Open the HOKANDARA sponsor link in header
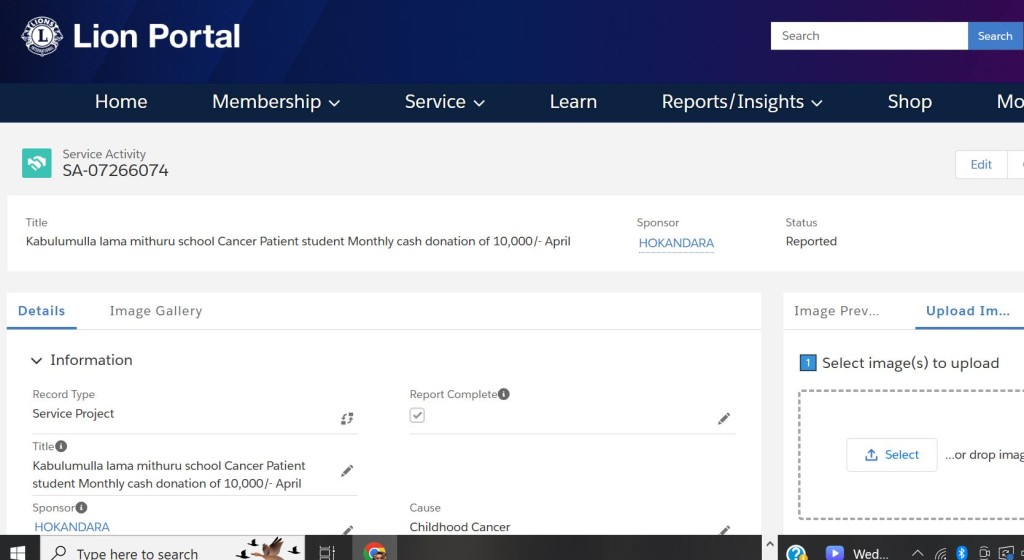 (x=676, y=243)
